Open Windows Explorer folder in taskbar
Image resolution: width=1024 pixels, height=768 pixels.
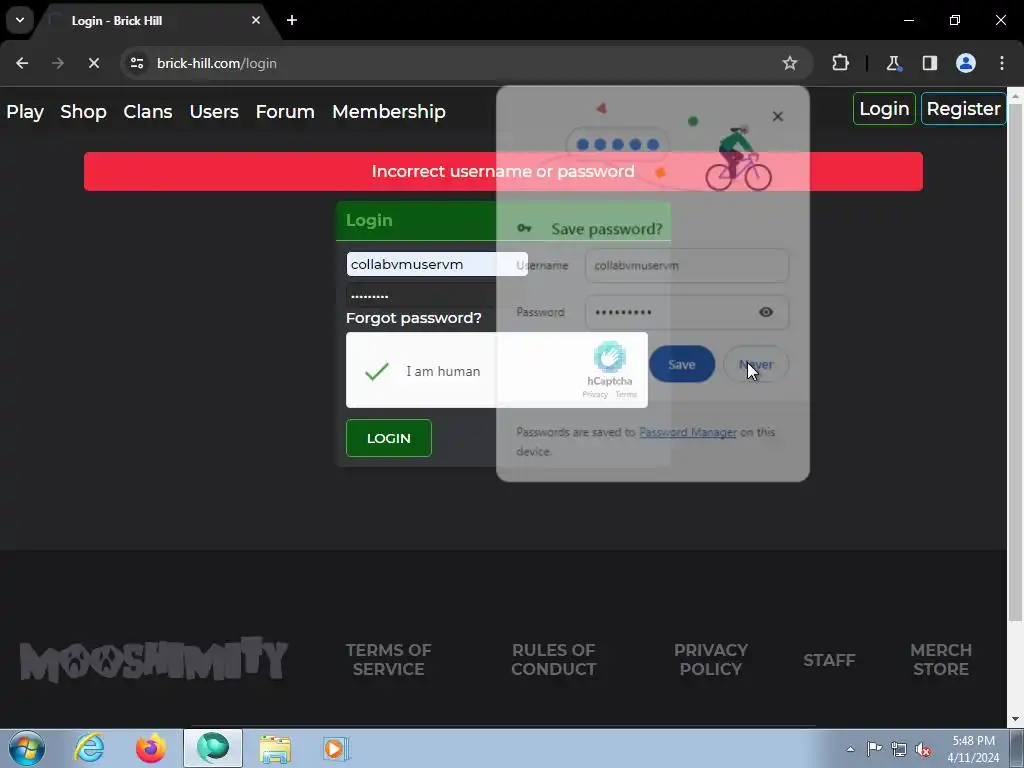coord(275,748)
